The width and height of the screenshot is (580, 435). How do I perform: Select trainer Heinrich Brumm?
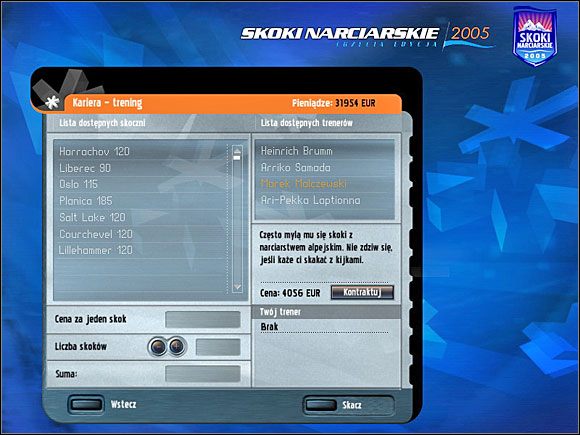[325, 151]
